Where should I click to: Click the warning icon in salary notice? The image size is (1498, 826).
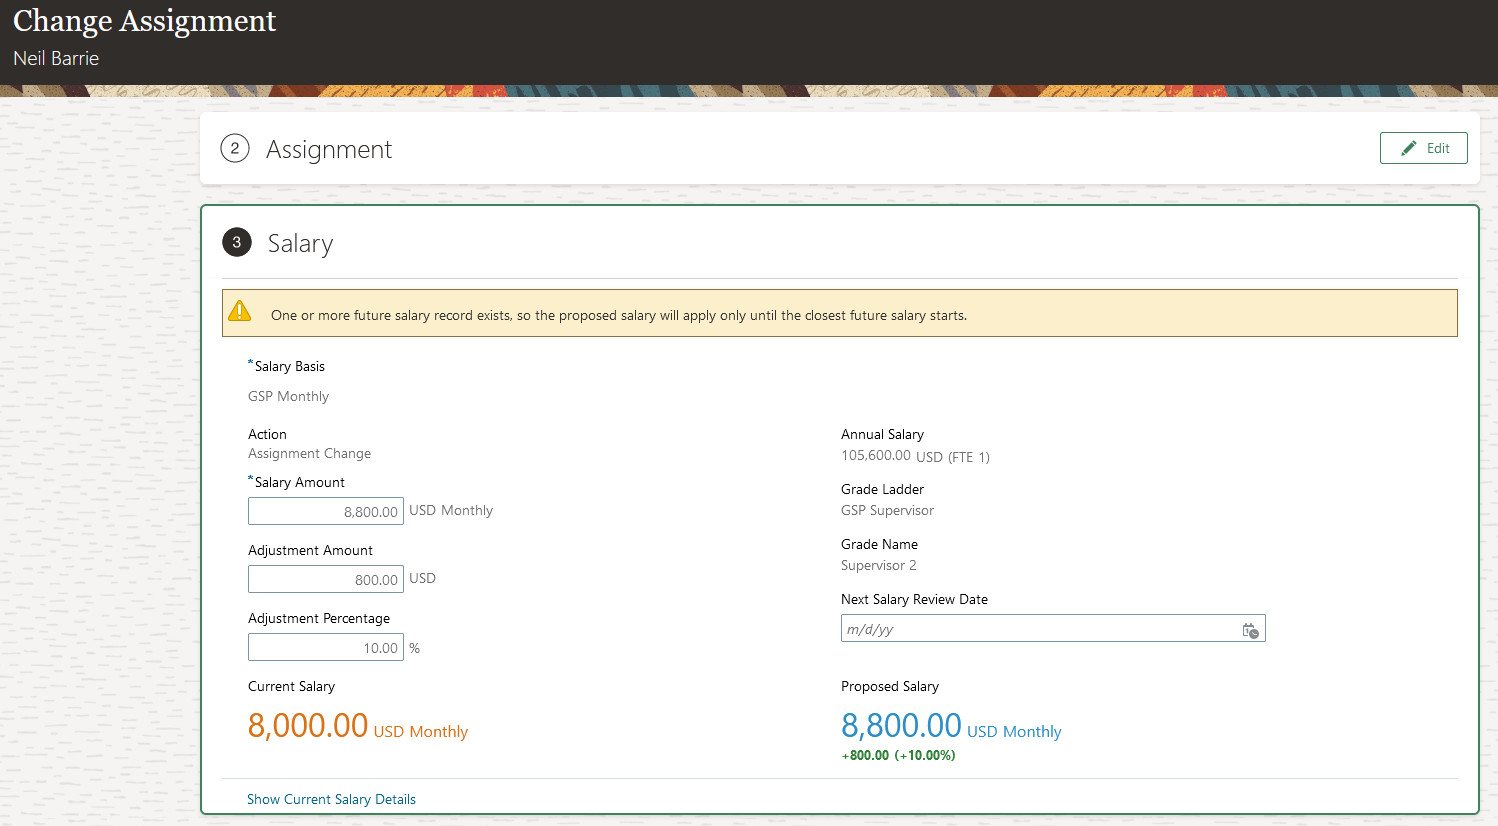tap(240, 312)
